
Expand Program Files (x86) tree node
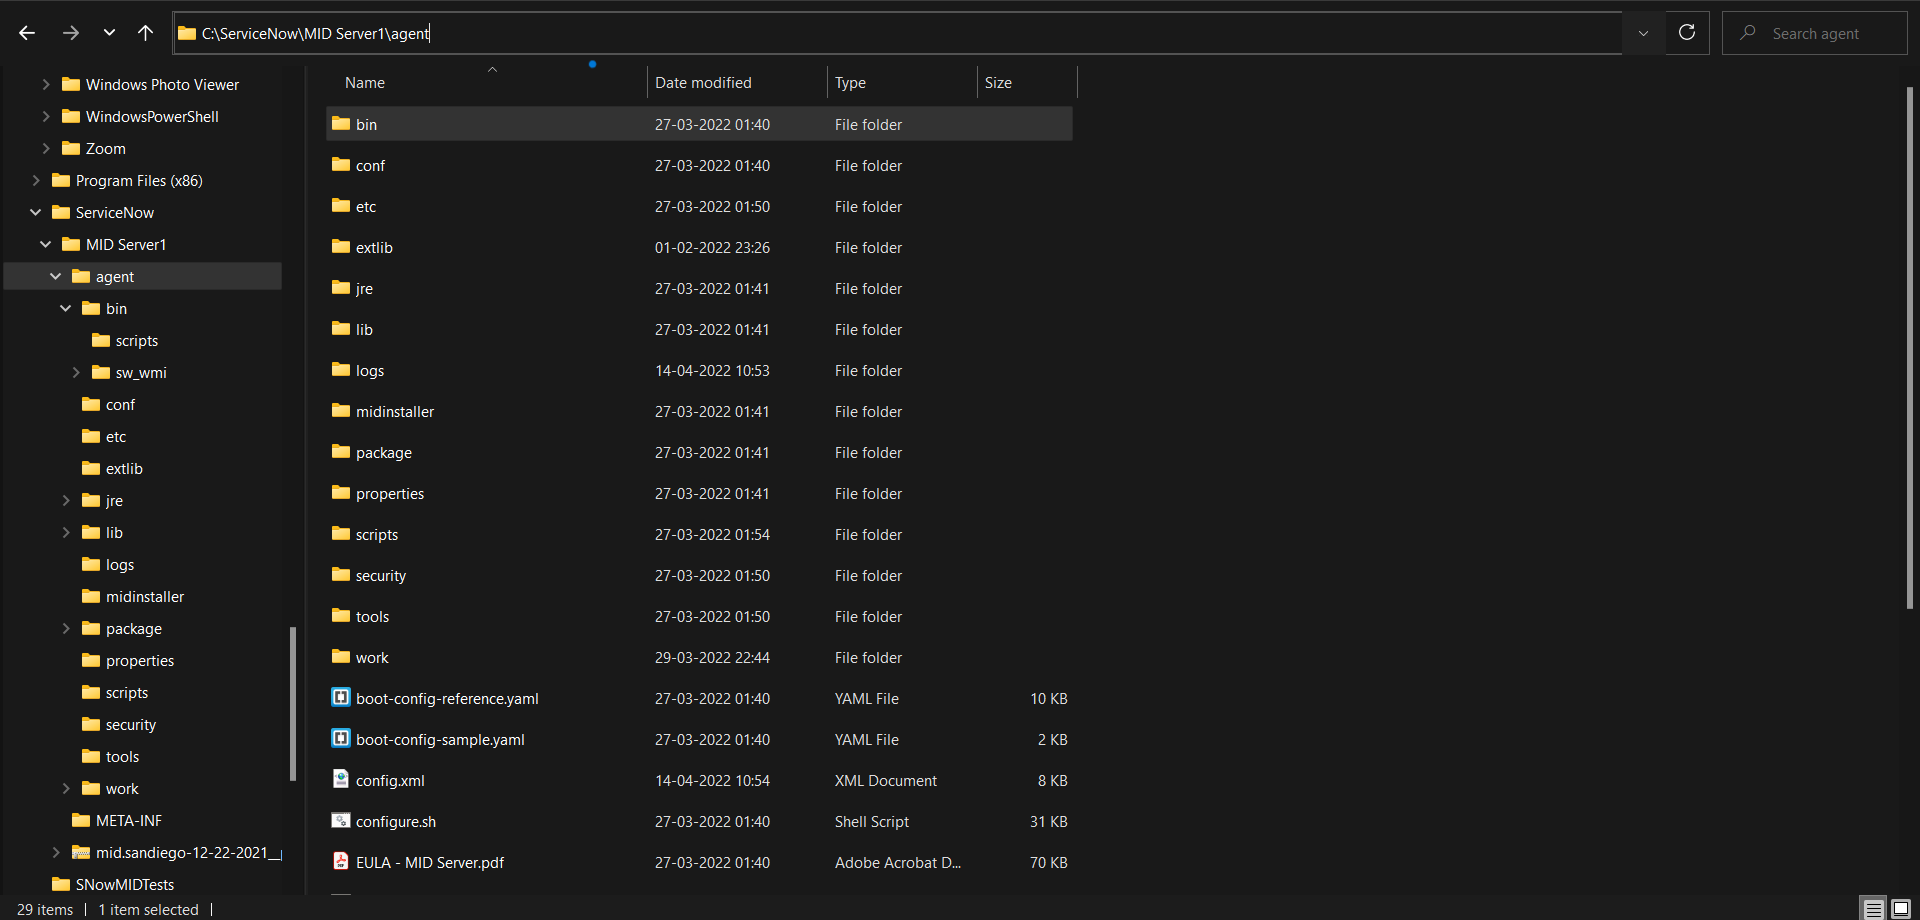pos(36,181)
